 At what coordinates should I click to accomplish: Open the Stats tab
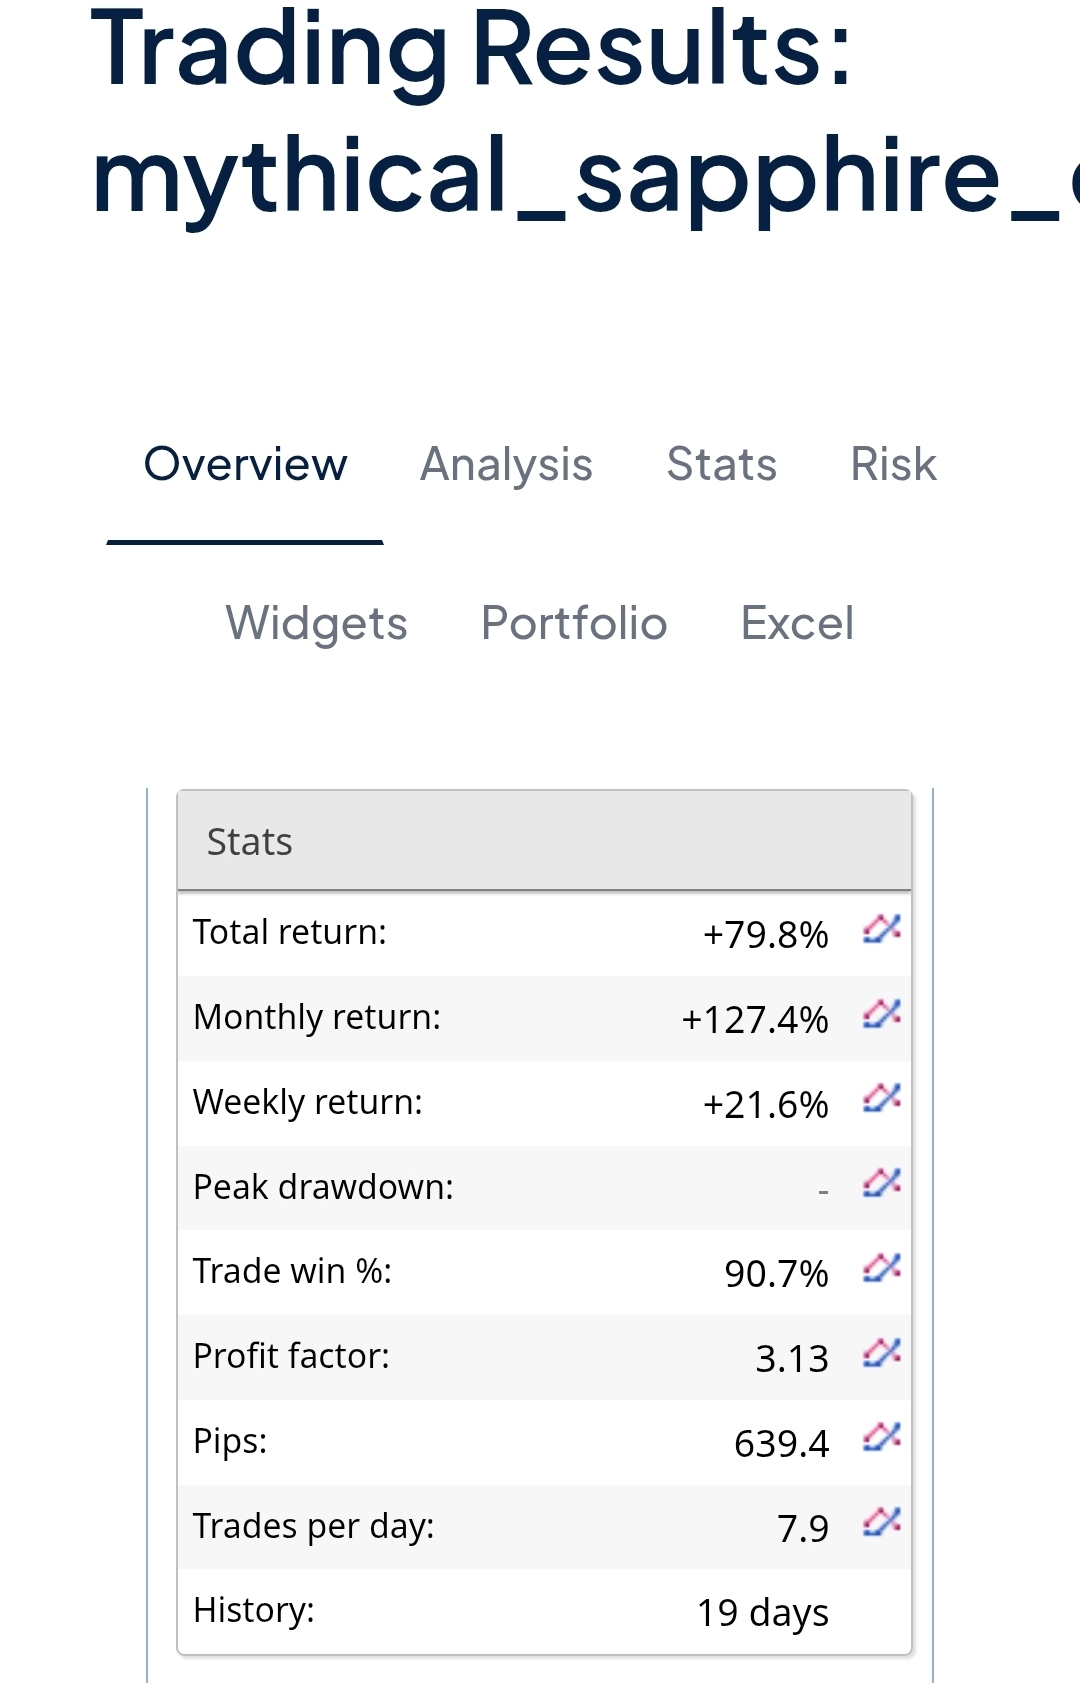[721, 465]
